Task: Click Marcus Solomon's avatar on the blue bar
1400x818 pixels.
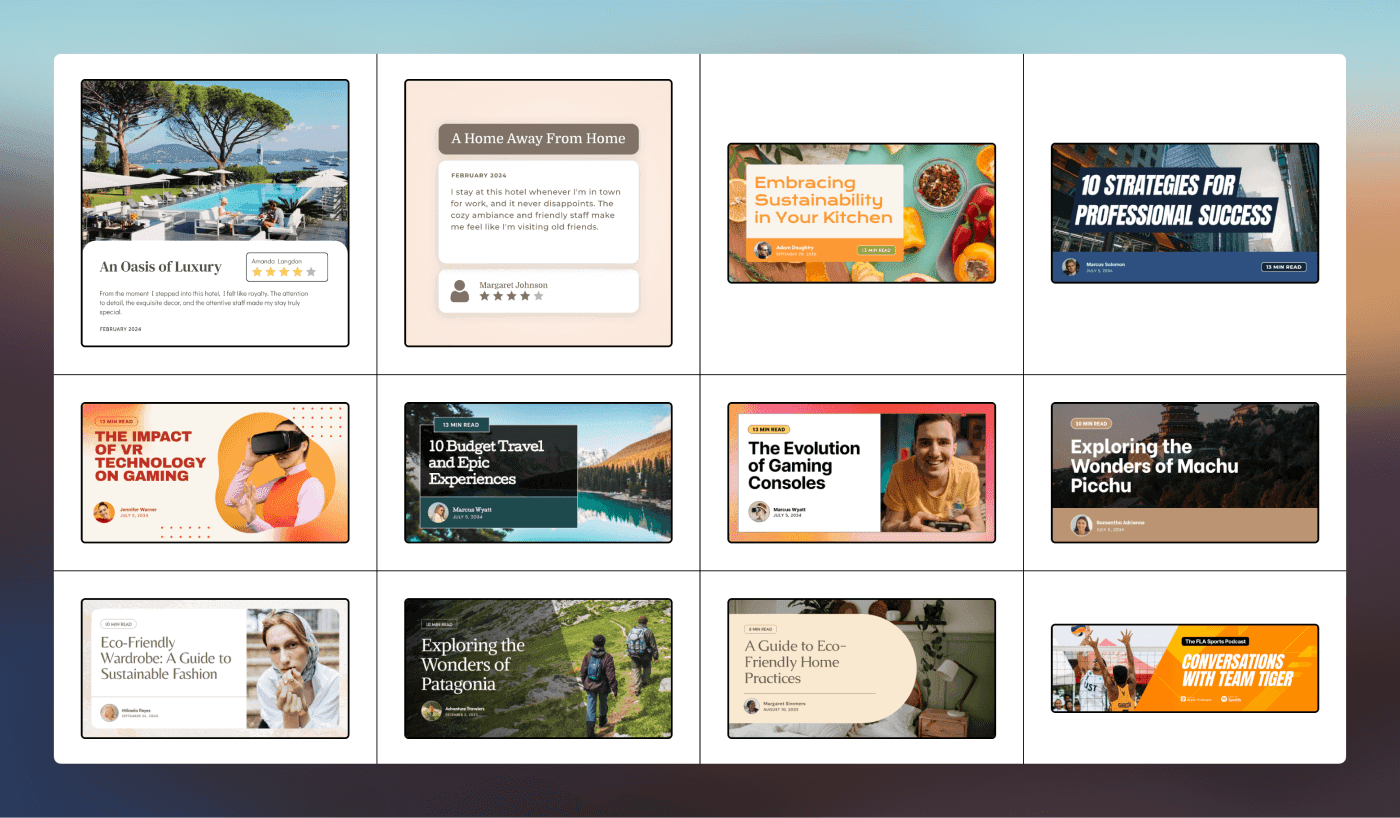Action: [x=1070, y=267]
